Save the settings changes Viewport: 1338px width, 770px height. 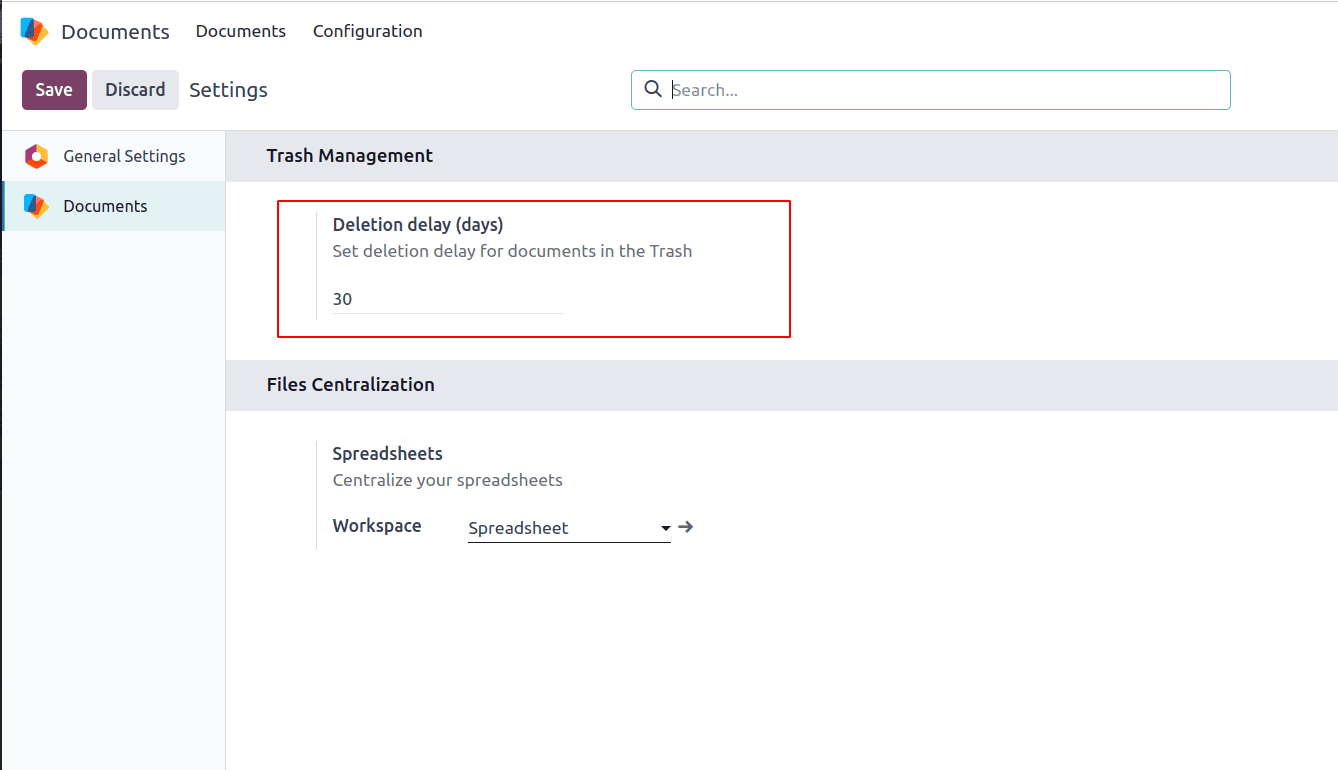[54, 89]
